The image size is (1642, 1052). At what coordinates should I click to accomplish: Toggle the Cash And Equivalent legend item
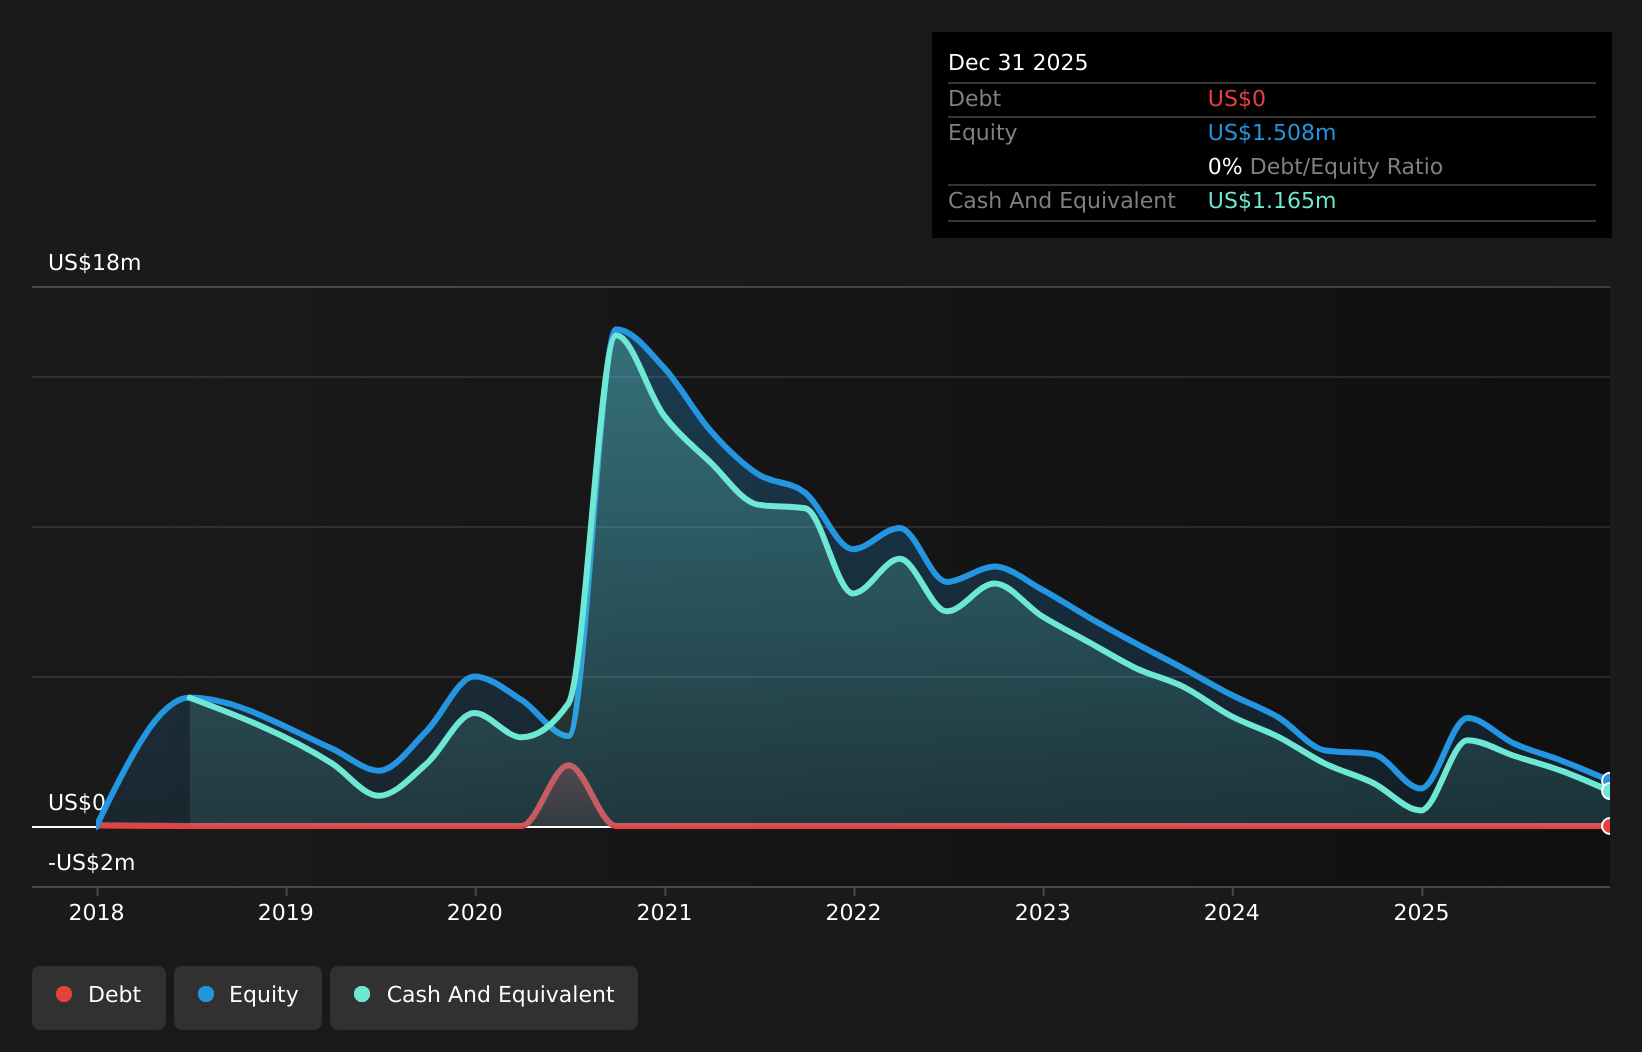tap(483, 996)
